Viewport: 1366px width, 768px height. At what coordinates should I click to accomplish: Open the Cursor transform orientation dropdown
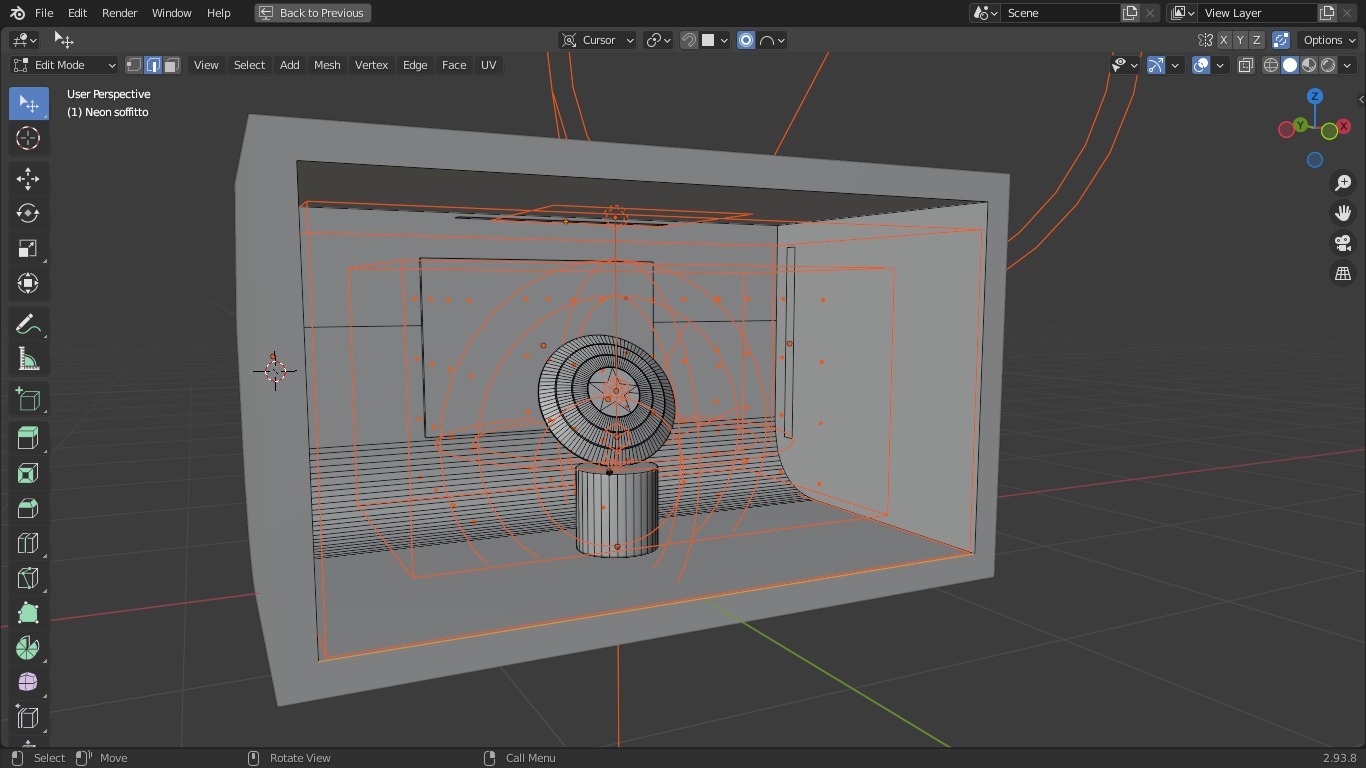[598, 40]
